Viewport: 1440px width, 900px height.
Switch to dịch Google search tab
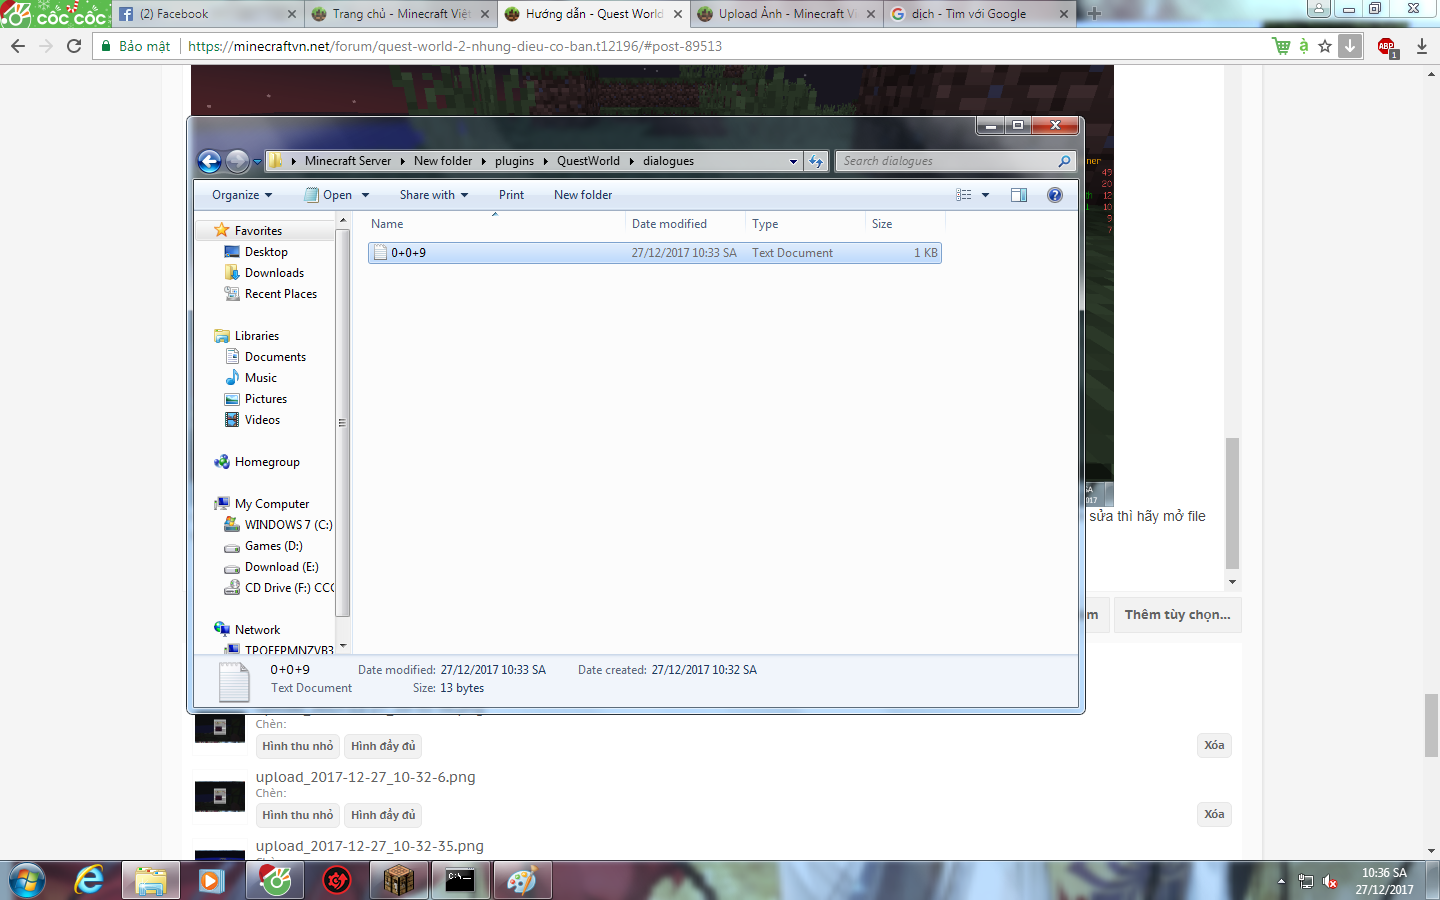coord(979,14)
